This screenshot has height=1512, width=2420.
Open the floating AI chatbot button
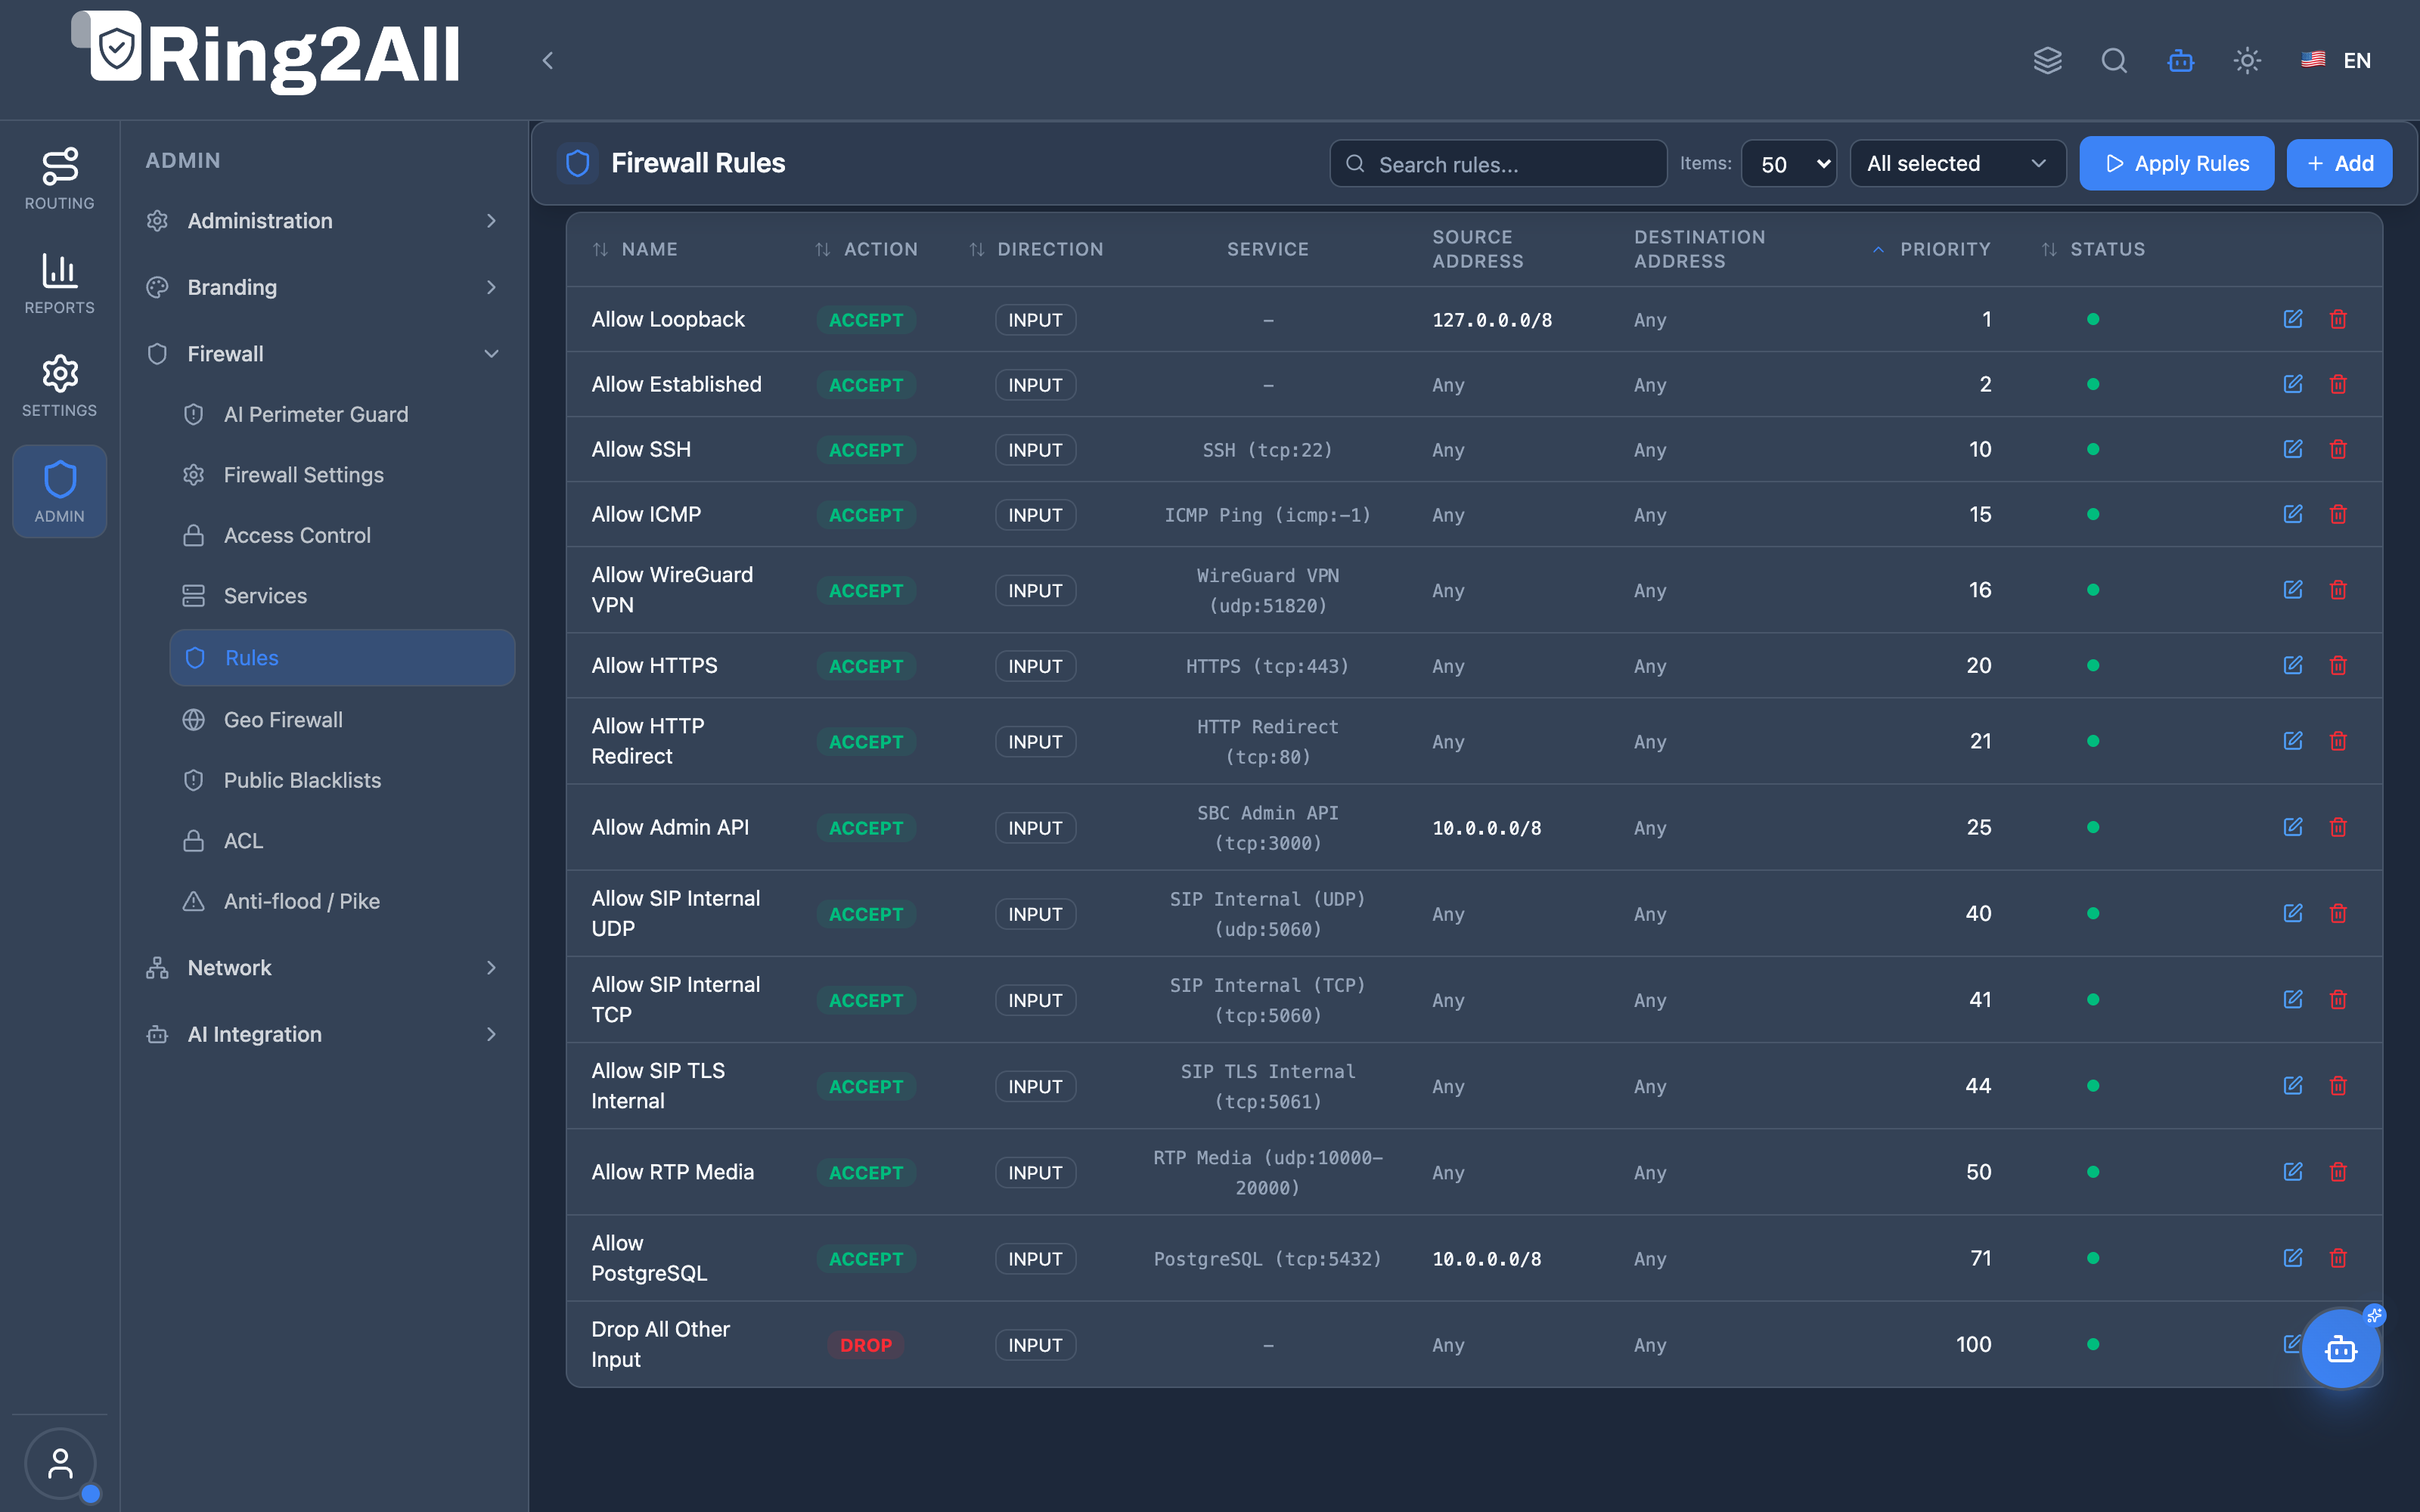[2340, 1349]
